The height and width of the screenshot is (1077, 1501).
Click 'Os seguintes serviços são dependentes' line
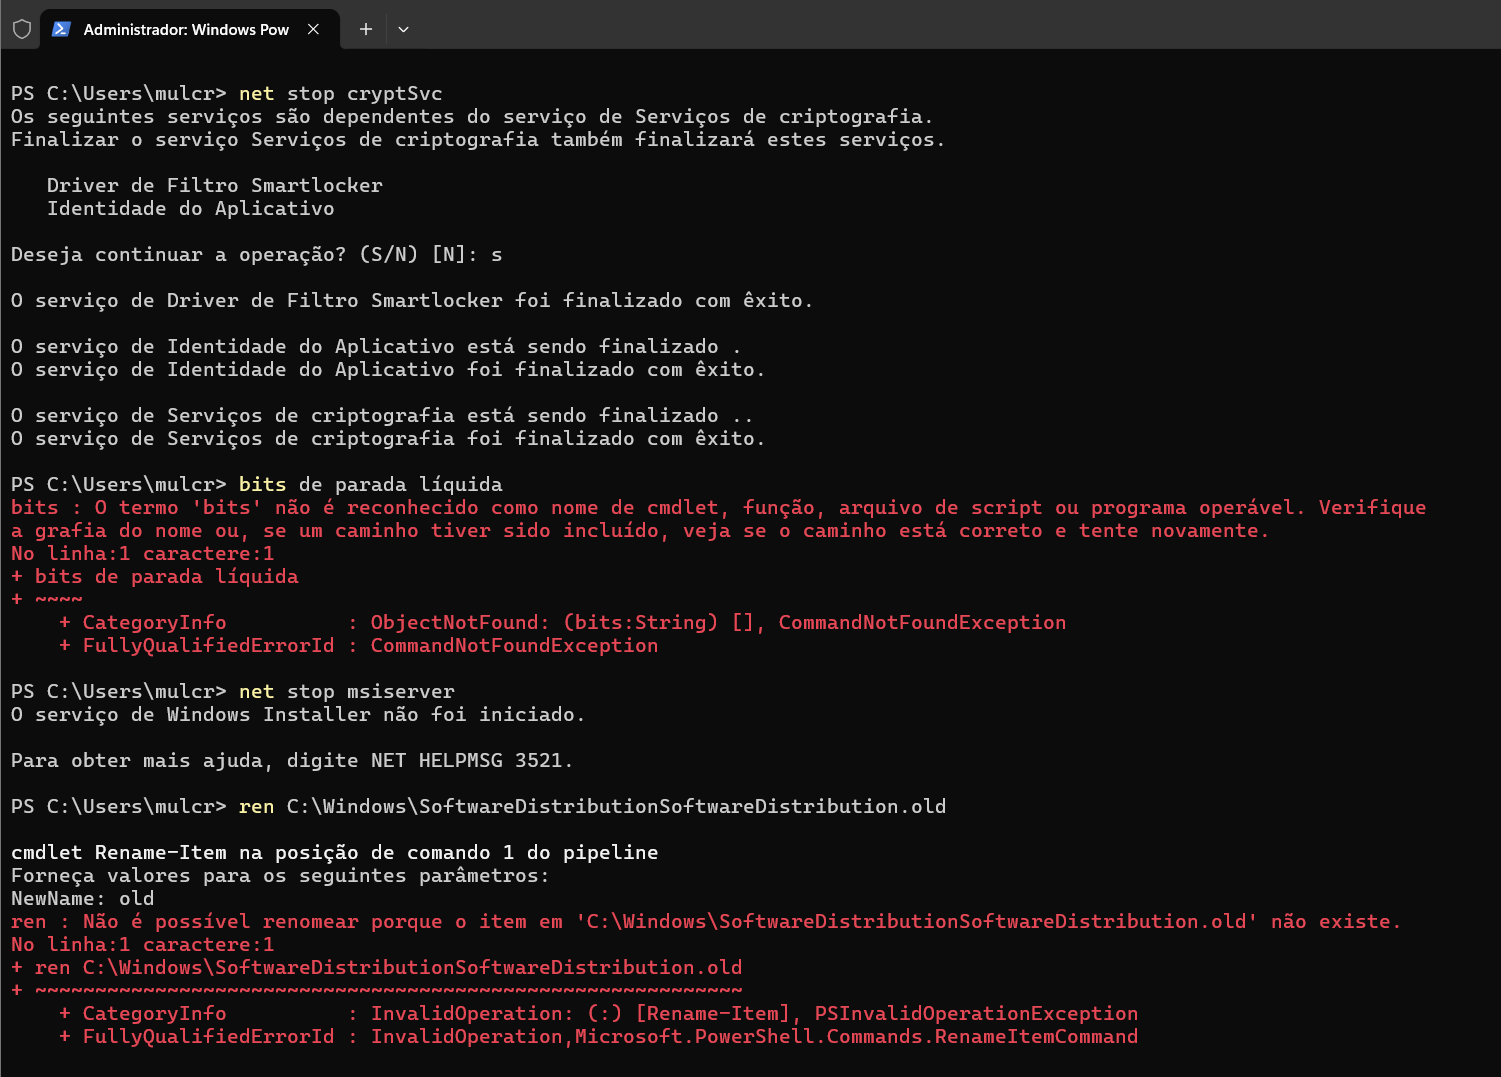tap(472, 116)
